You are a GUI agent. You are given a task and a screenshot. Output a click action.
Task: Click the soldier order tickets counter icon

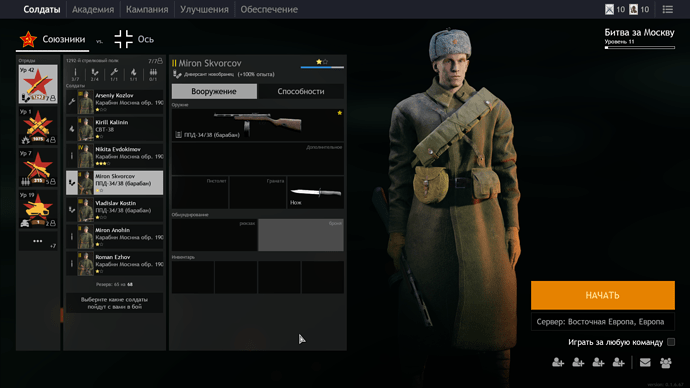[633, 9]
